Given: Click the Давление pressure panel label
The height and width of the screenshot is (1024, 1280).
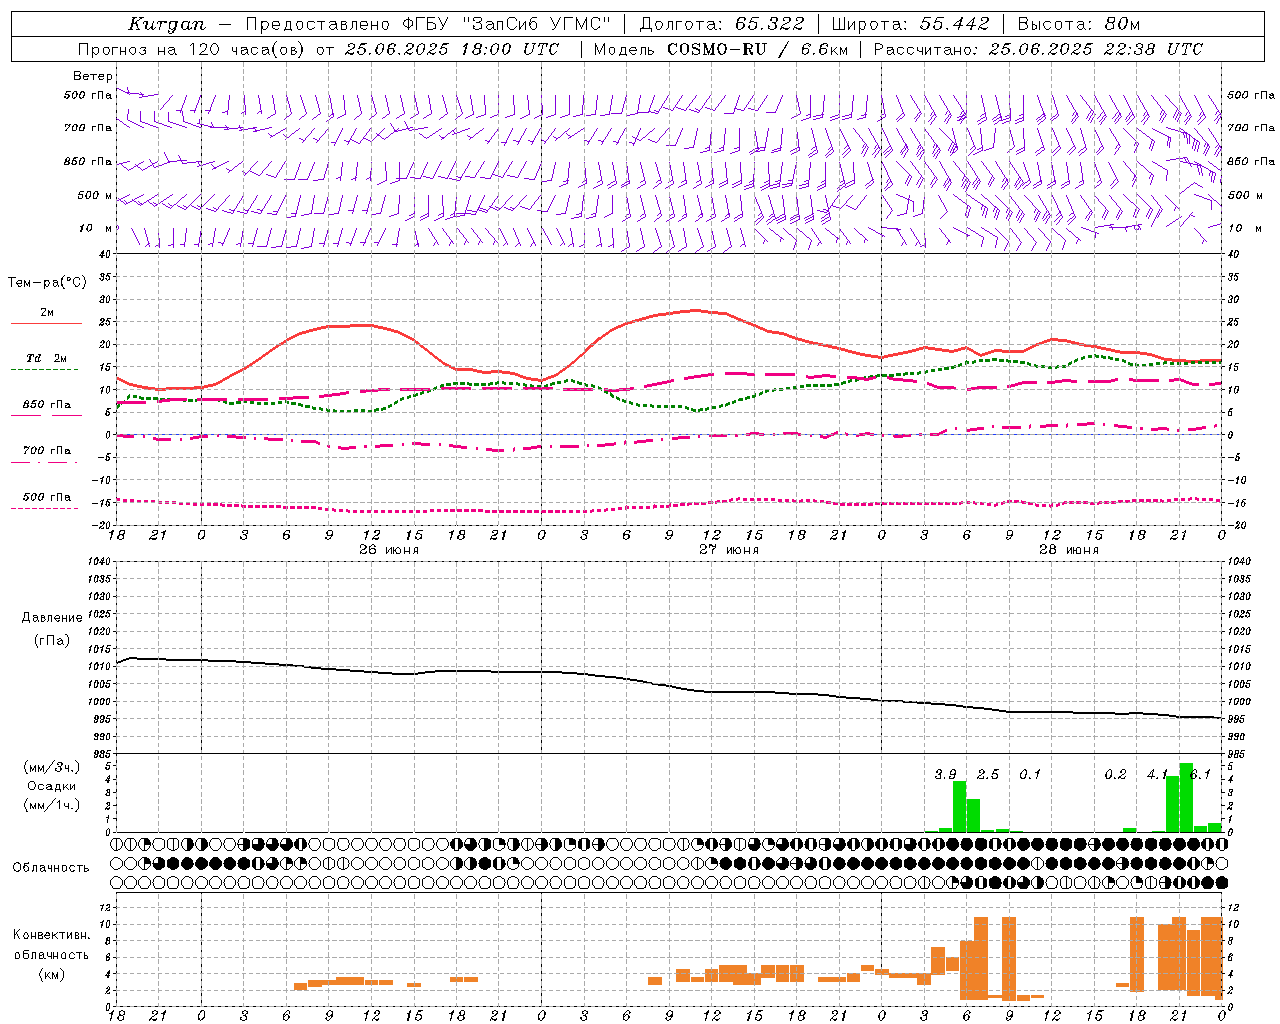Looking at the screenshot, I should 52,618.
